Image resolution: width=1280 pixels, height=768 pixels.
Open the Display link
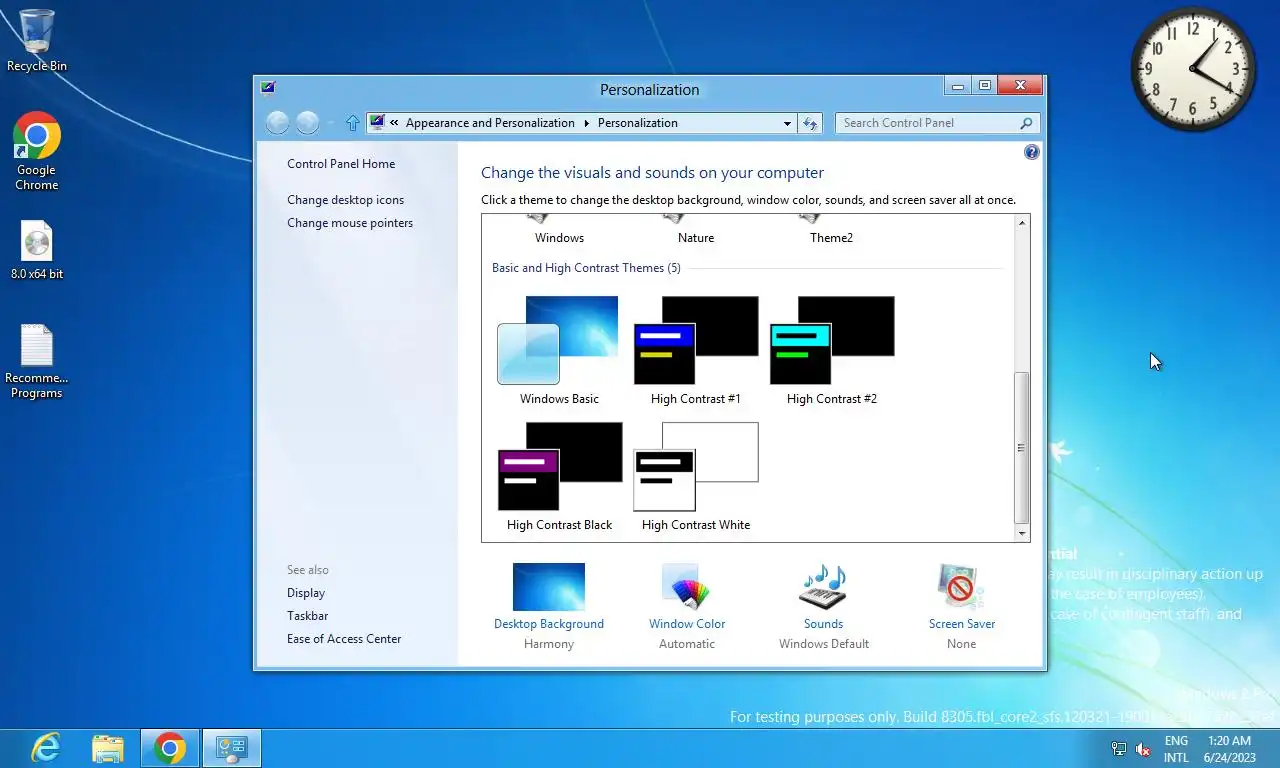click(x=306, y=593)
